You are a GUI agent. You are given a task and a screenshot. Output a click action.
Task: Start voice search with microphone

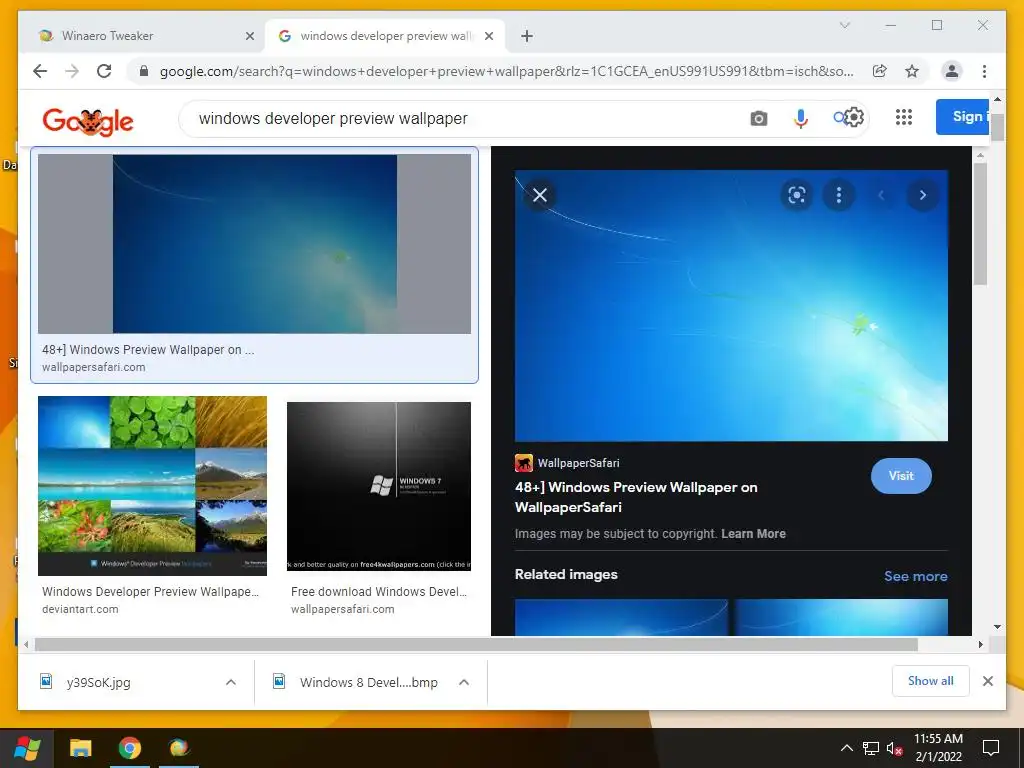[801, 118]
